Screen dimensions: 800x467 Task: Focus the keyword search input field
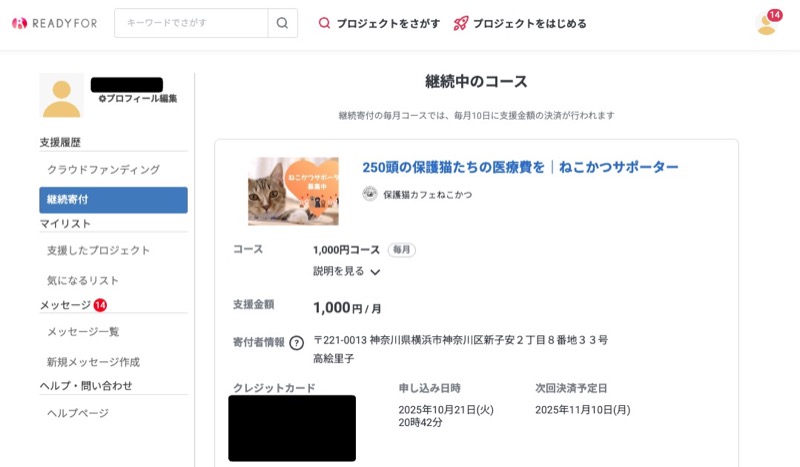[191, 23]
